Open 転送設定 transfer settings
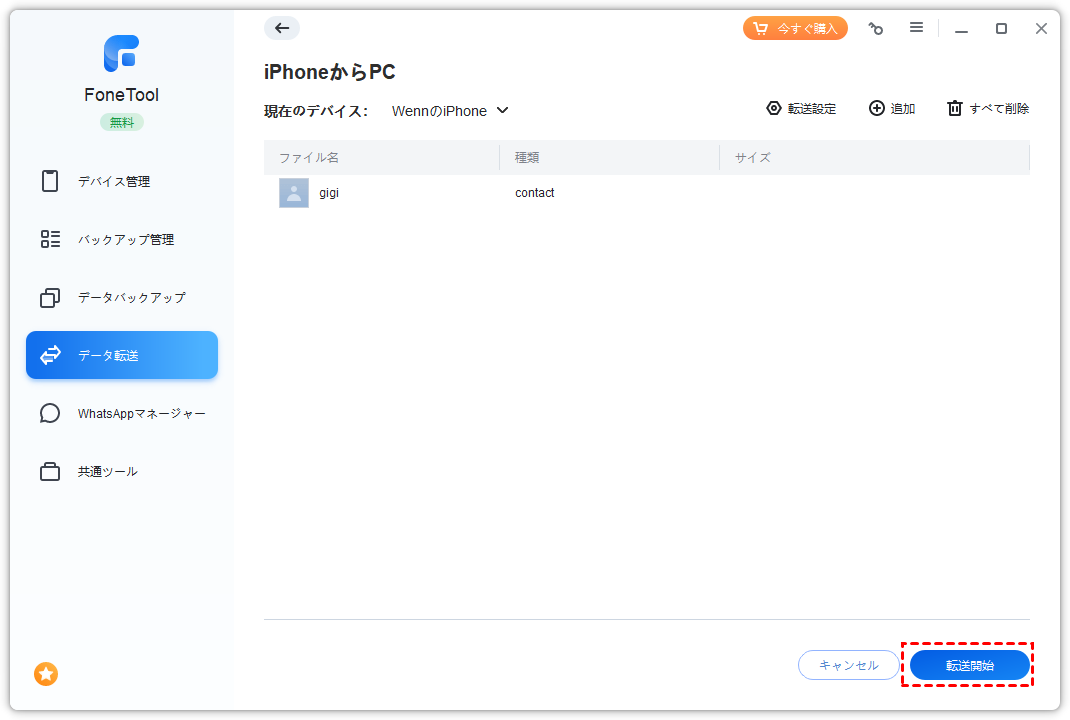The width and height of the screenshot is (1070, 720). [x=801, y=109]
